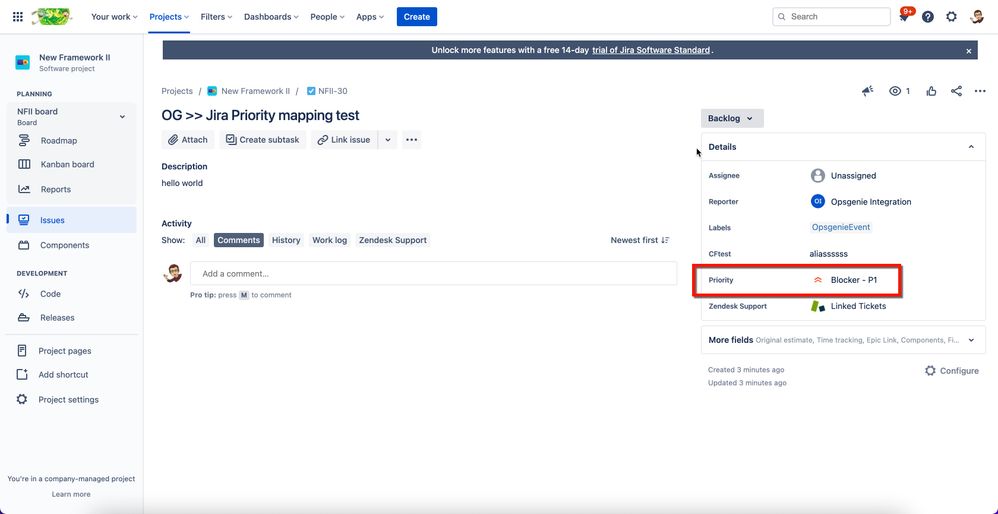Click the Search field

coord(831,17)
